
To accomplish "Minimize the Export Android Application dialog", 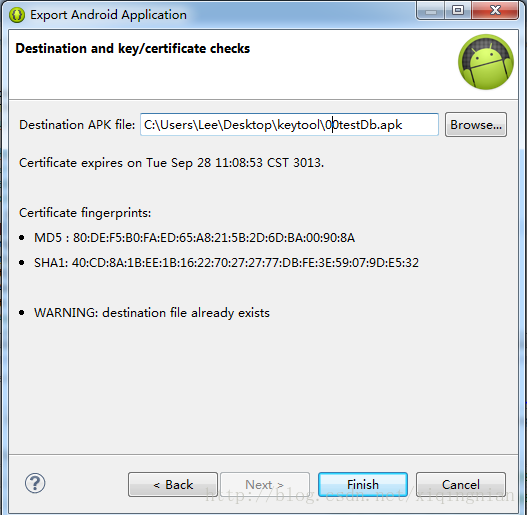I will point(431,11).
